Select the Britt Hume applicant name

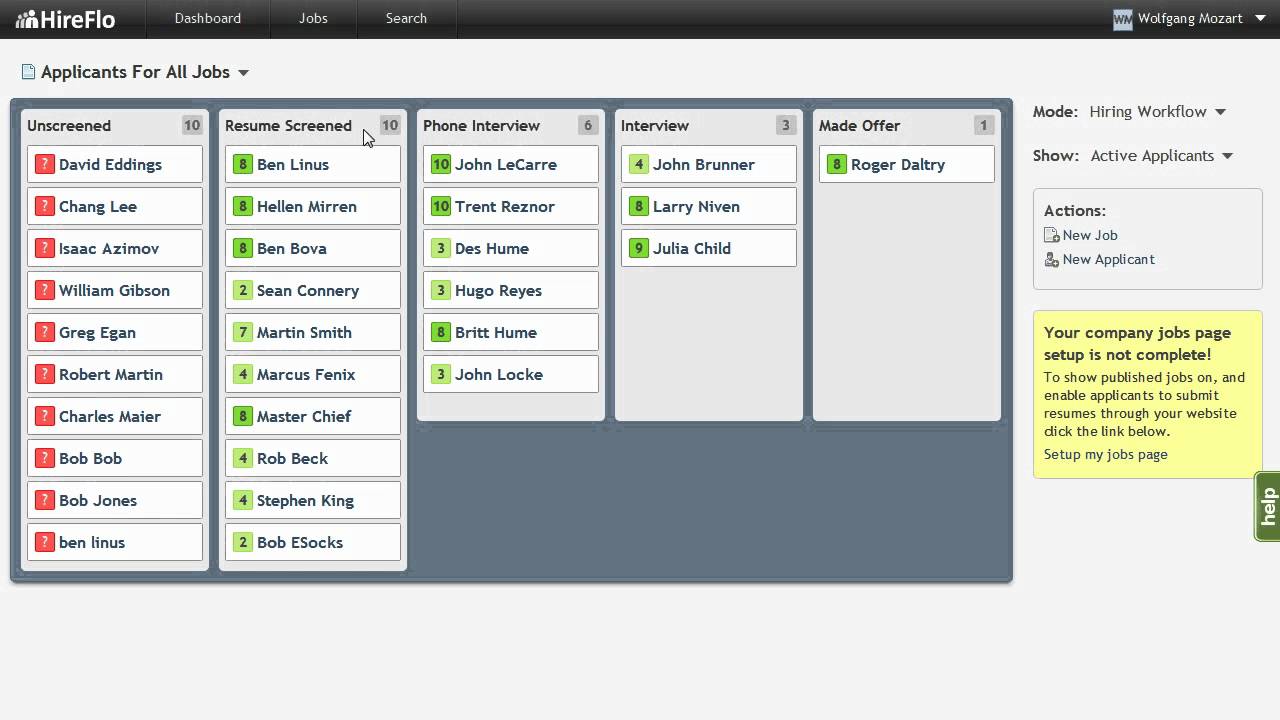tap(496, 332)
